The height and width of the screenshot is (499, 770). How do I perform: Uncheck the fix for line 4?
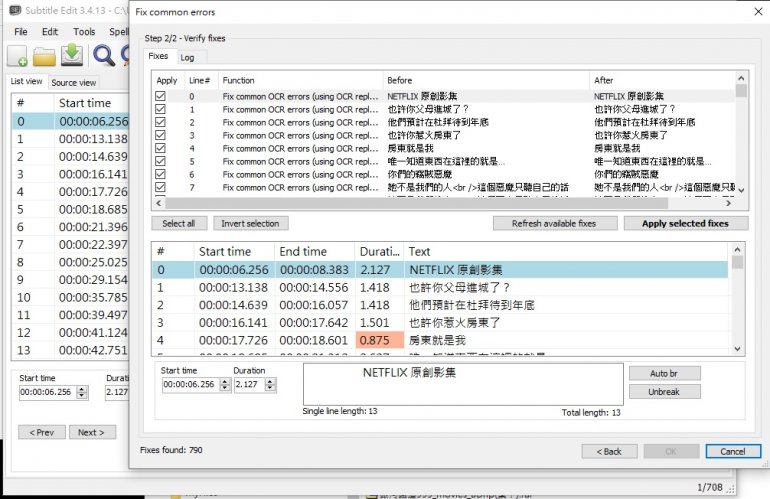coord(160,148)
